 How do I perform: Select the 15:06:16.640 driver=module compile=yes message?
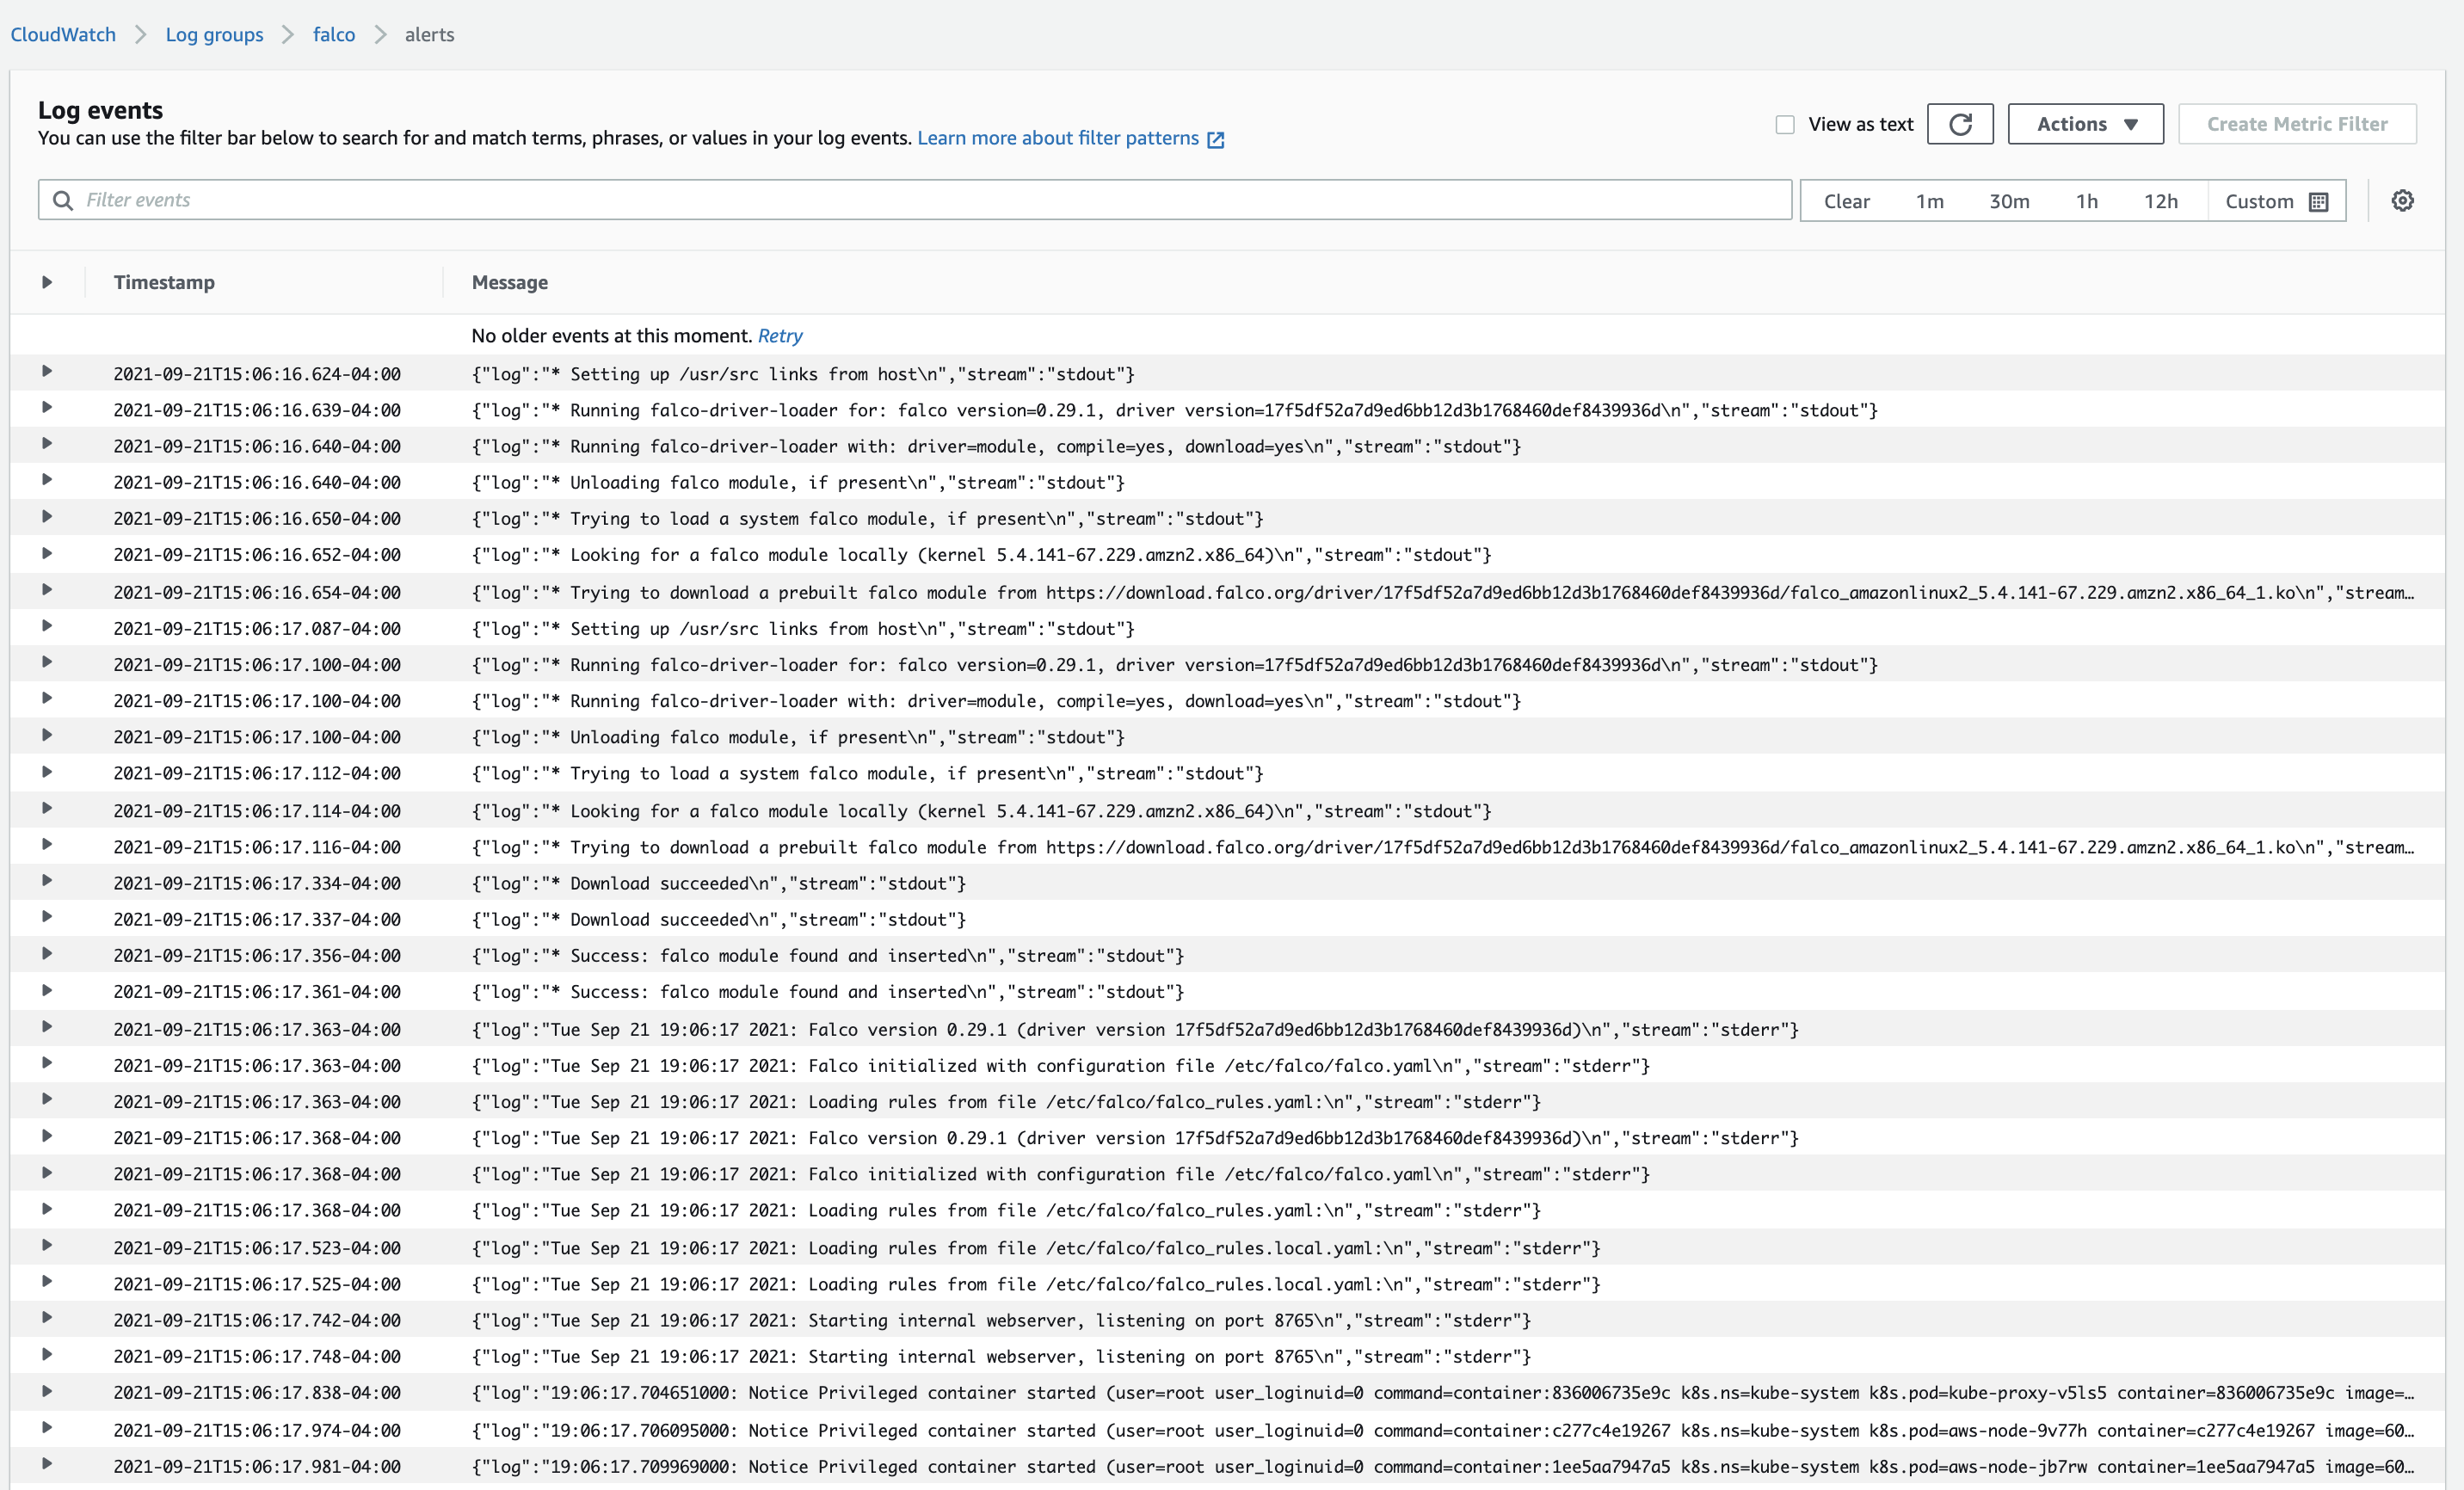tap(996, 446)
